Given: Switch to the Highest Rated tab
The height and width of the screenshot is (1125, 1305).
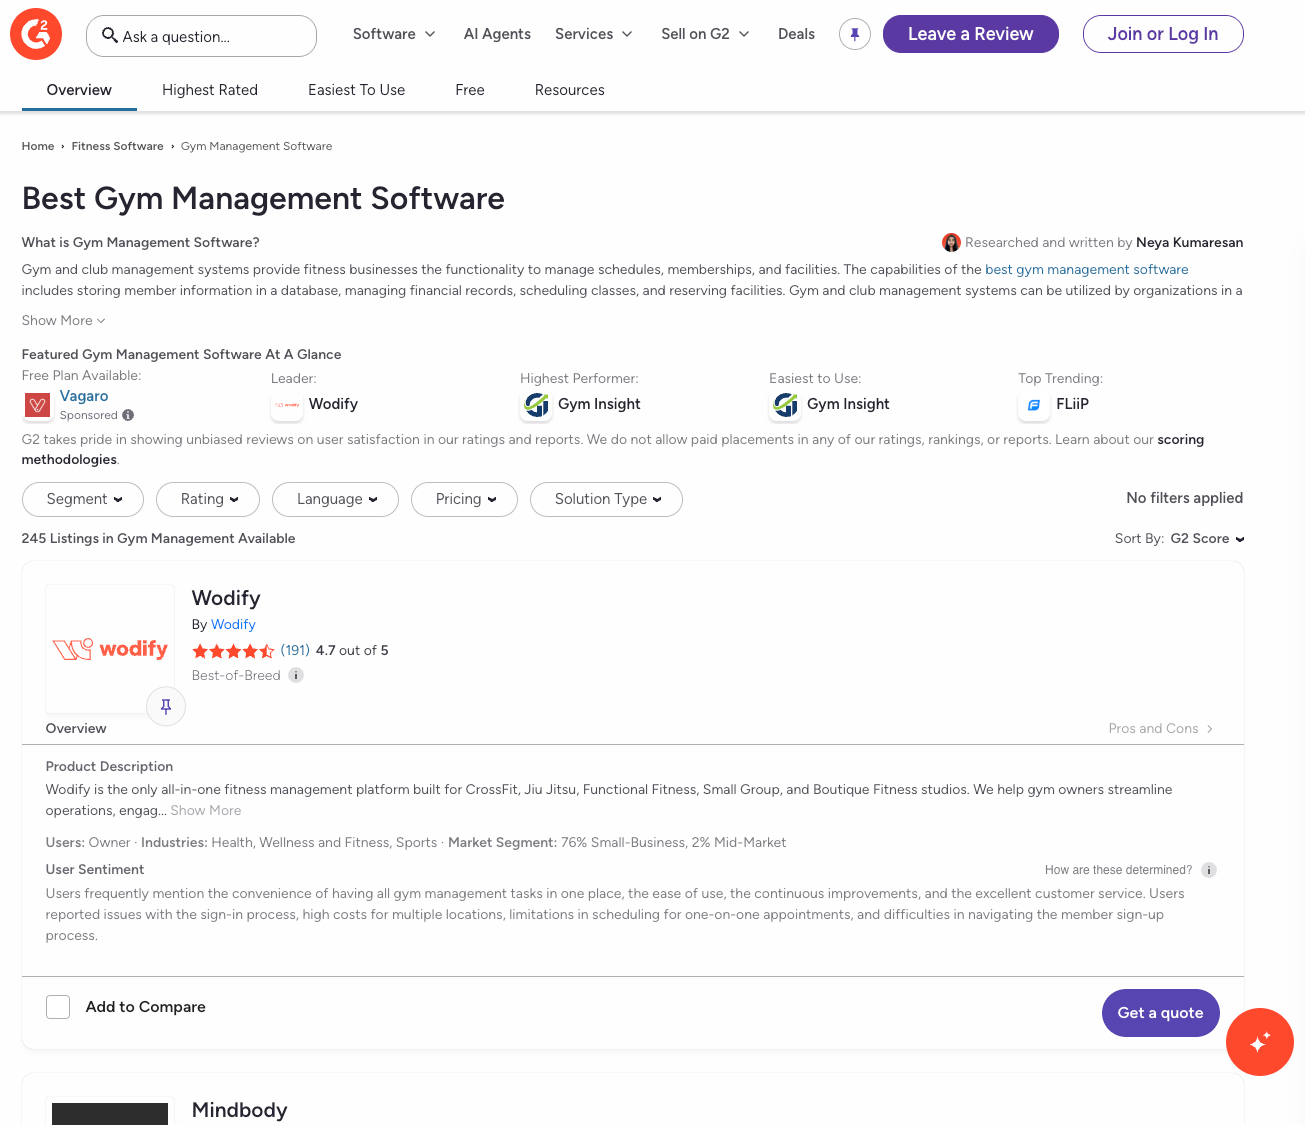Looking at the screenshot, I should coord(210,90).
